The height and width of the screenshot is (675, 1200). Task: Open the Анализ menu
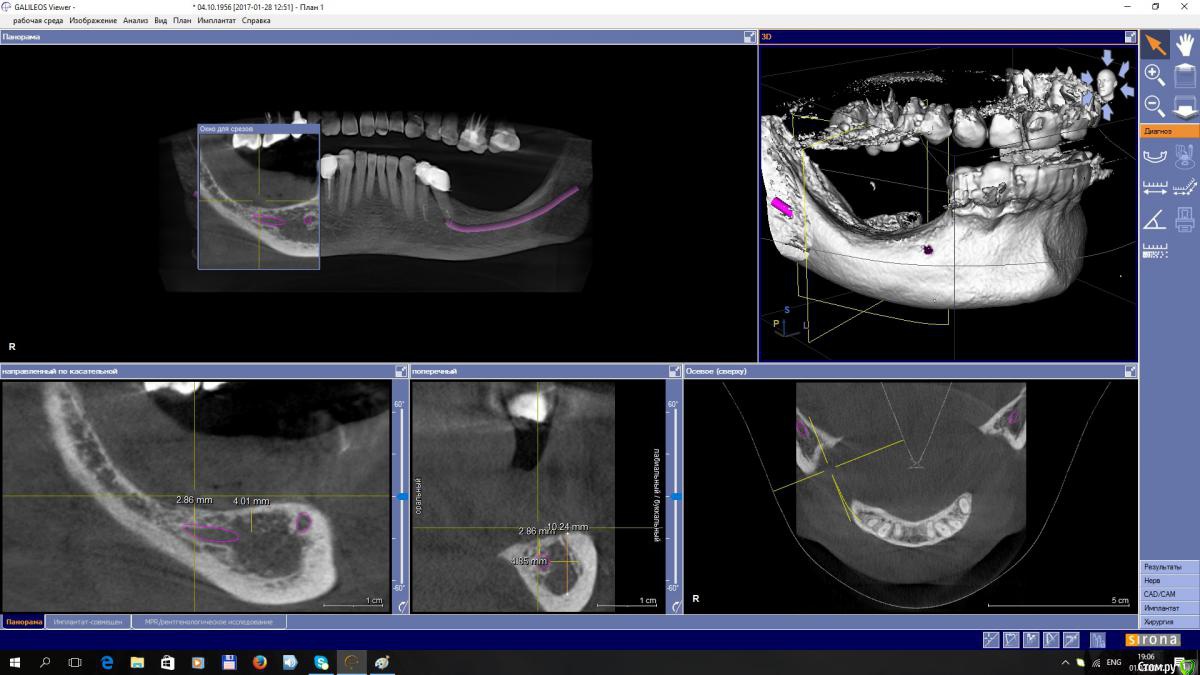pos(135,20)
